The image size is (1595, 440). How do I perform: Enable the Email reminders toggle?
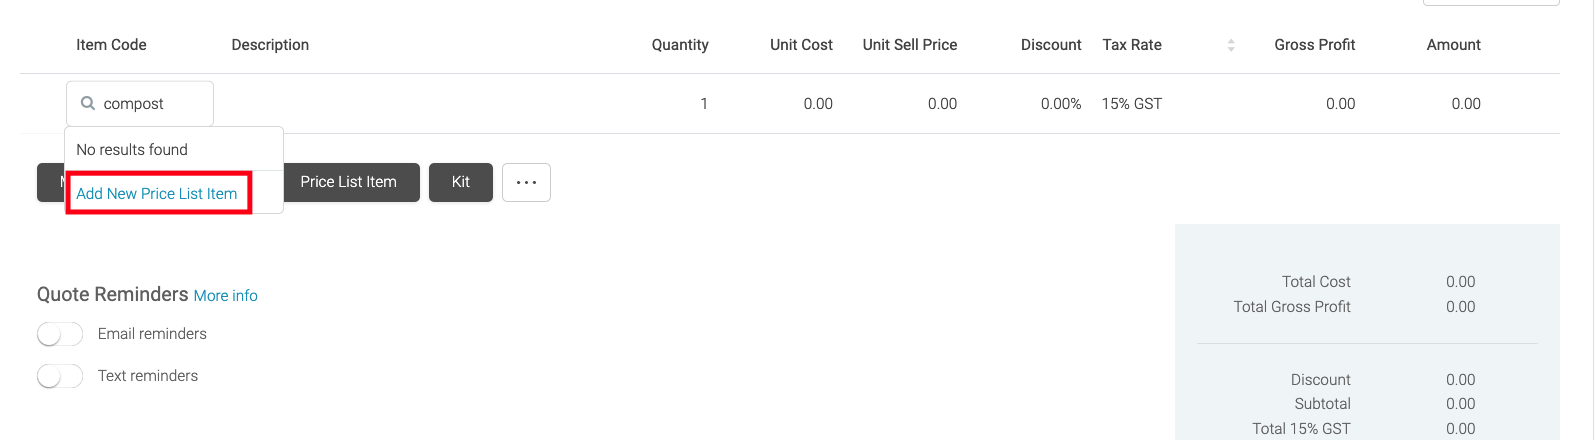pyautogui.click(x=60, y=334)
